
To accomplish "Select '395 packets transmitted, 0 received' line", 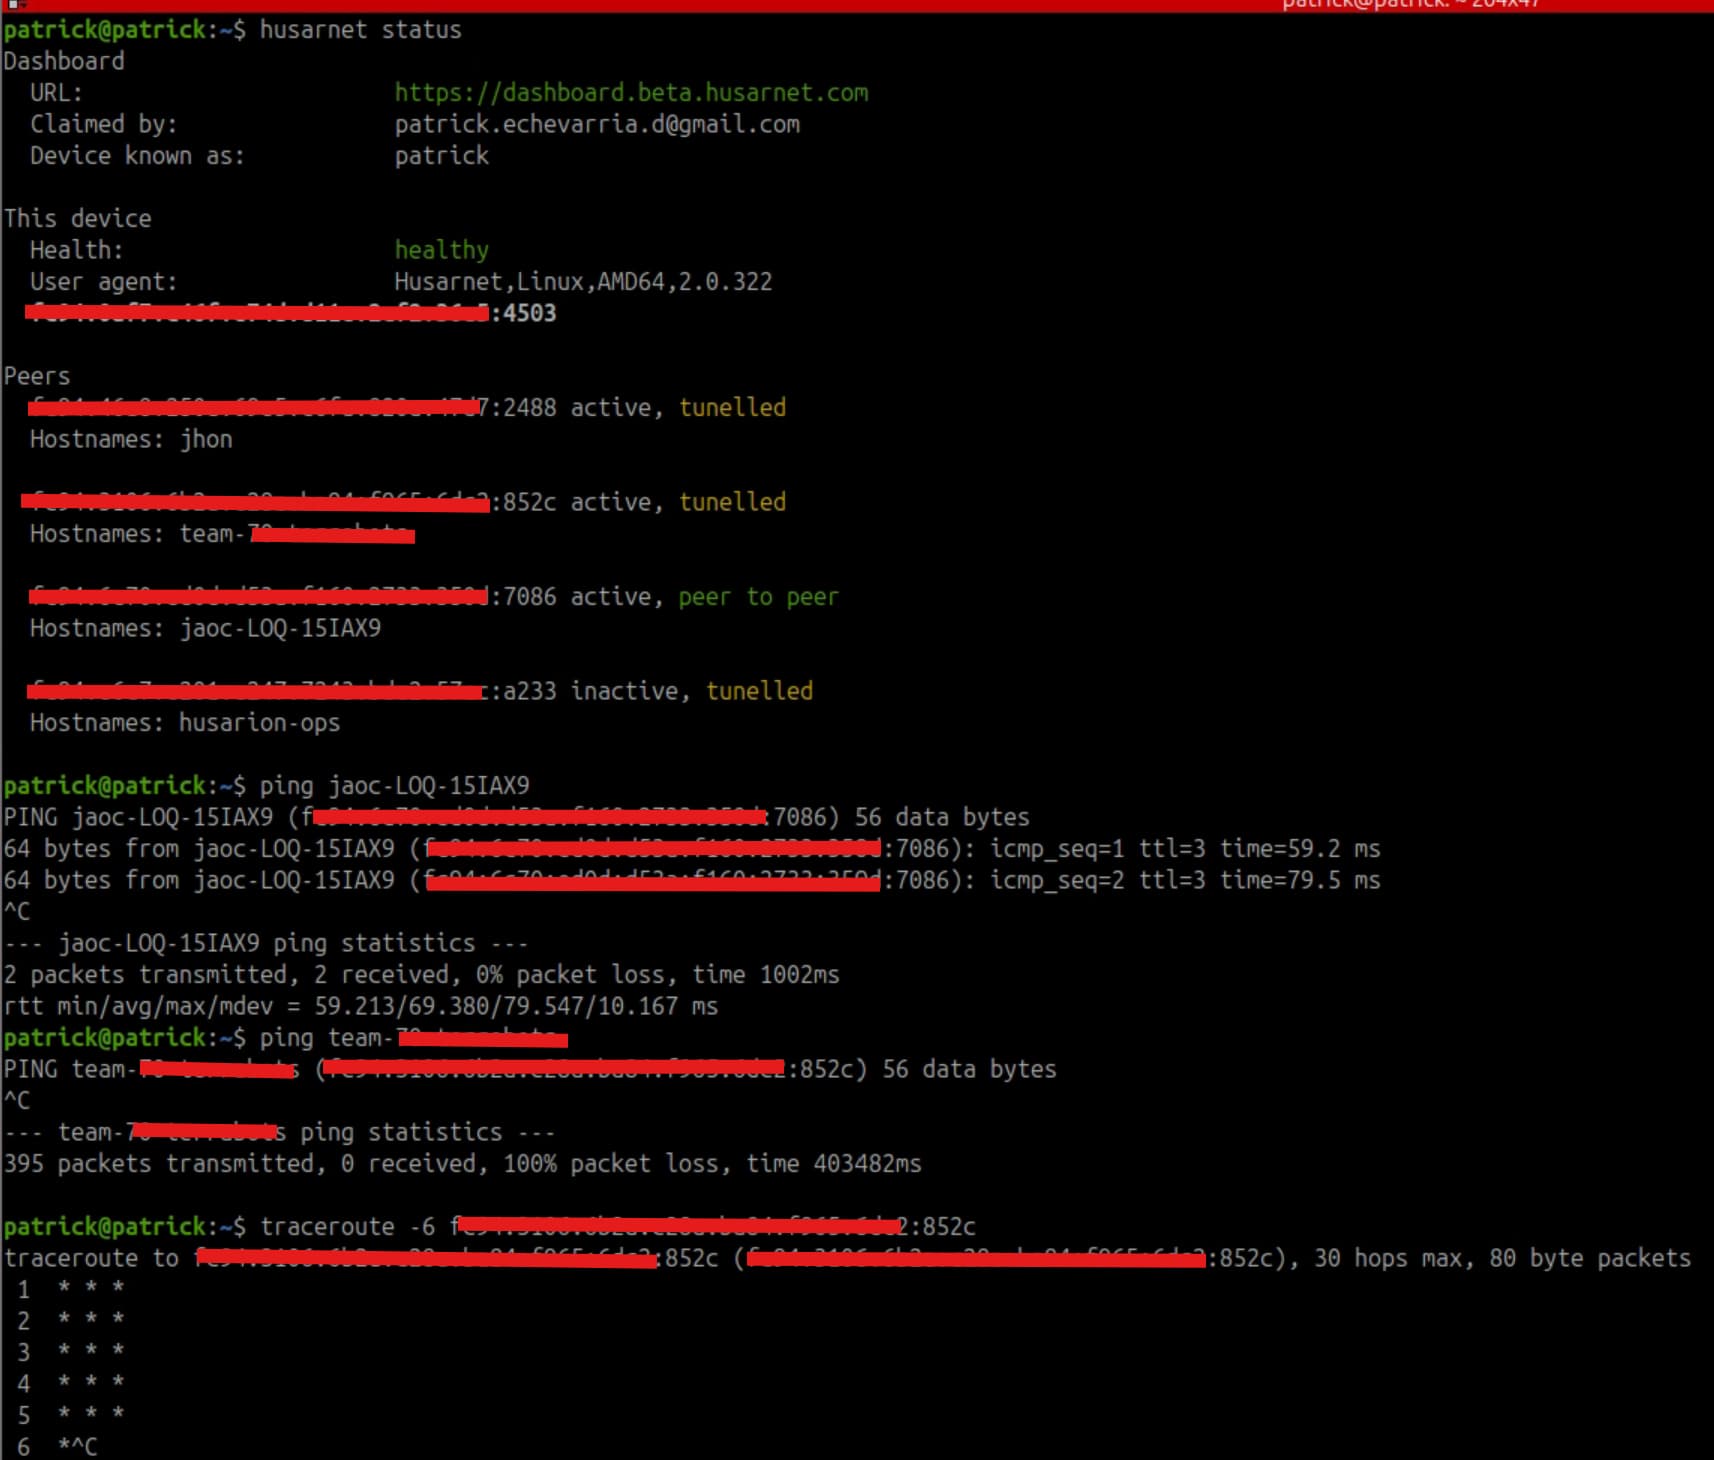I will click(462, 1164).
